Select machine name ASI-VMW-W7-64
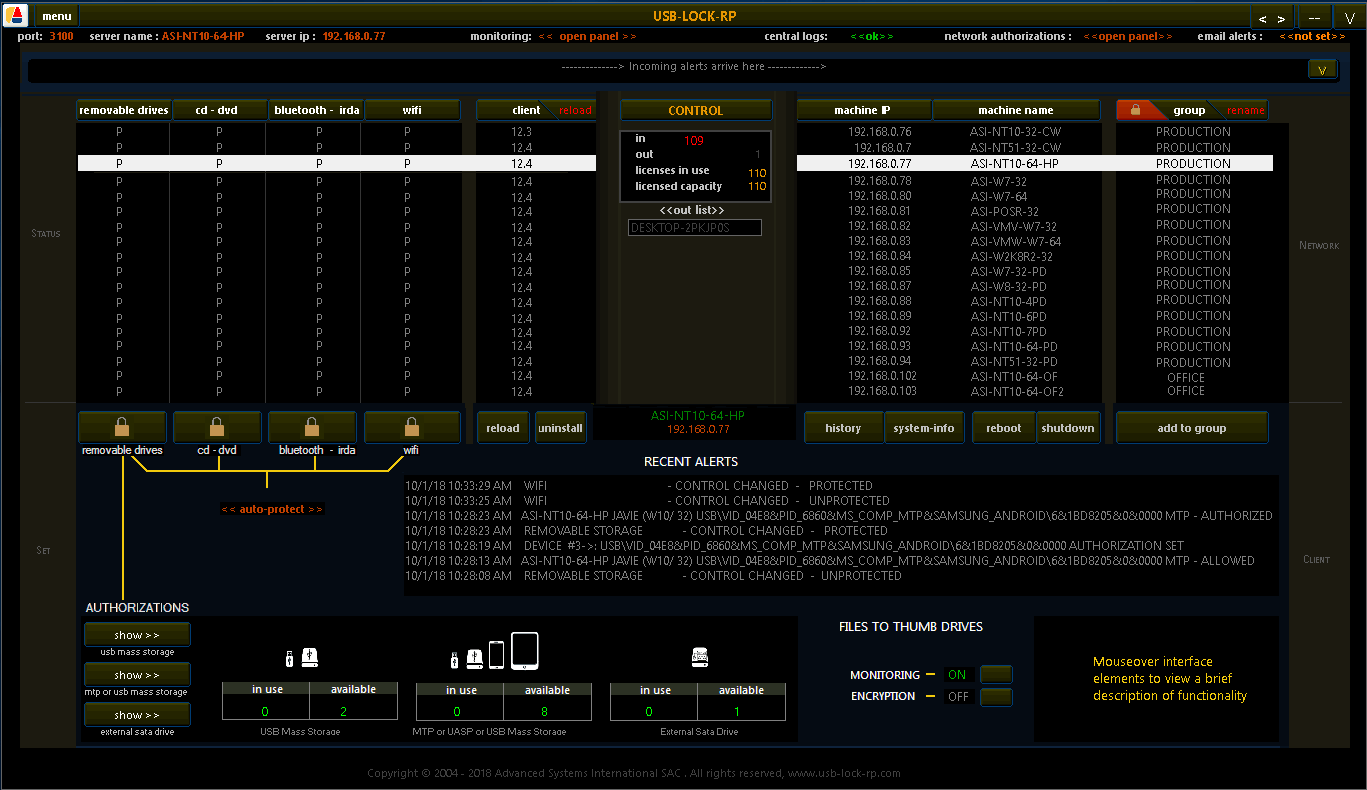Viewport: 1367px width, 790px height. [1015, 241]
